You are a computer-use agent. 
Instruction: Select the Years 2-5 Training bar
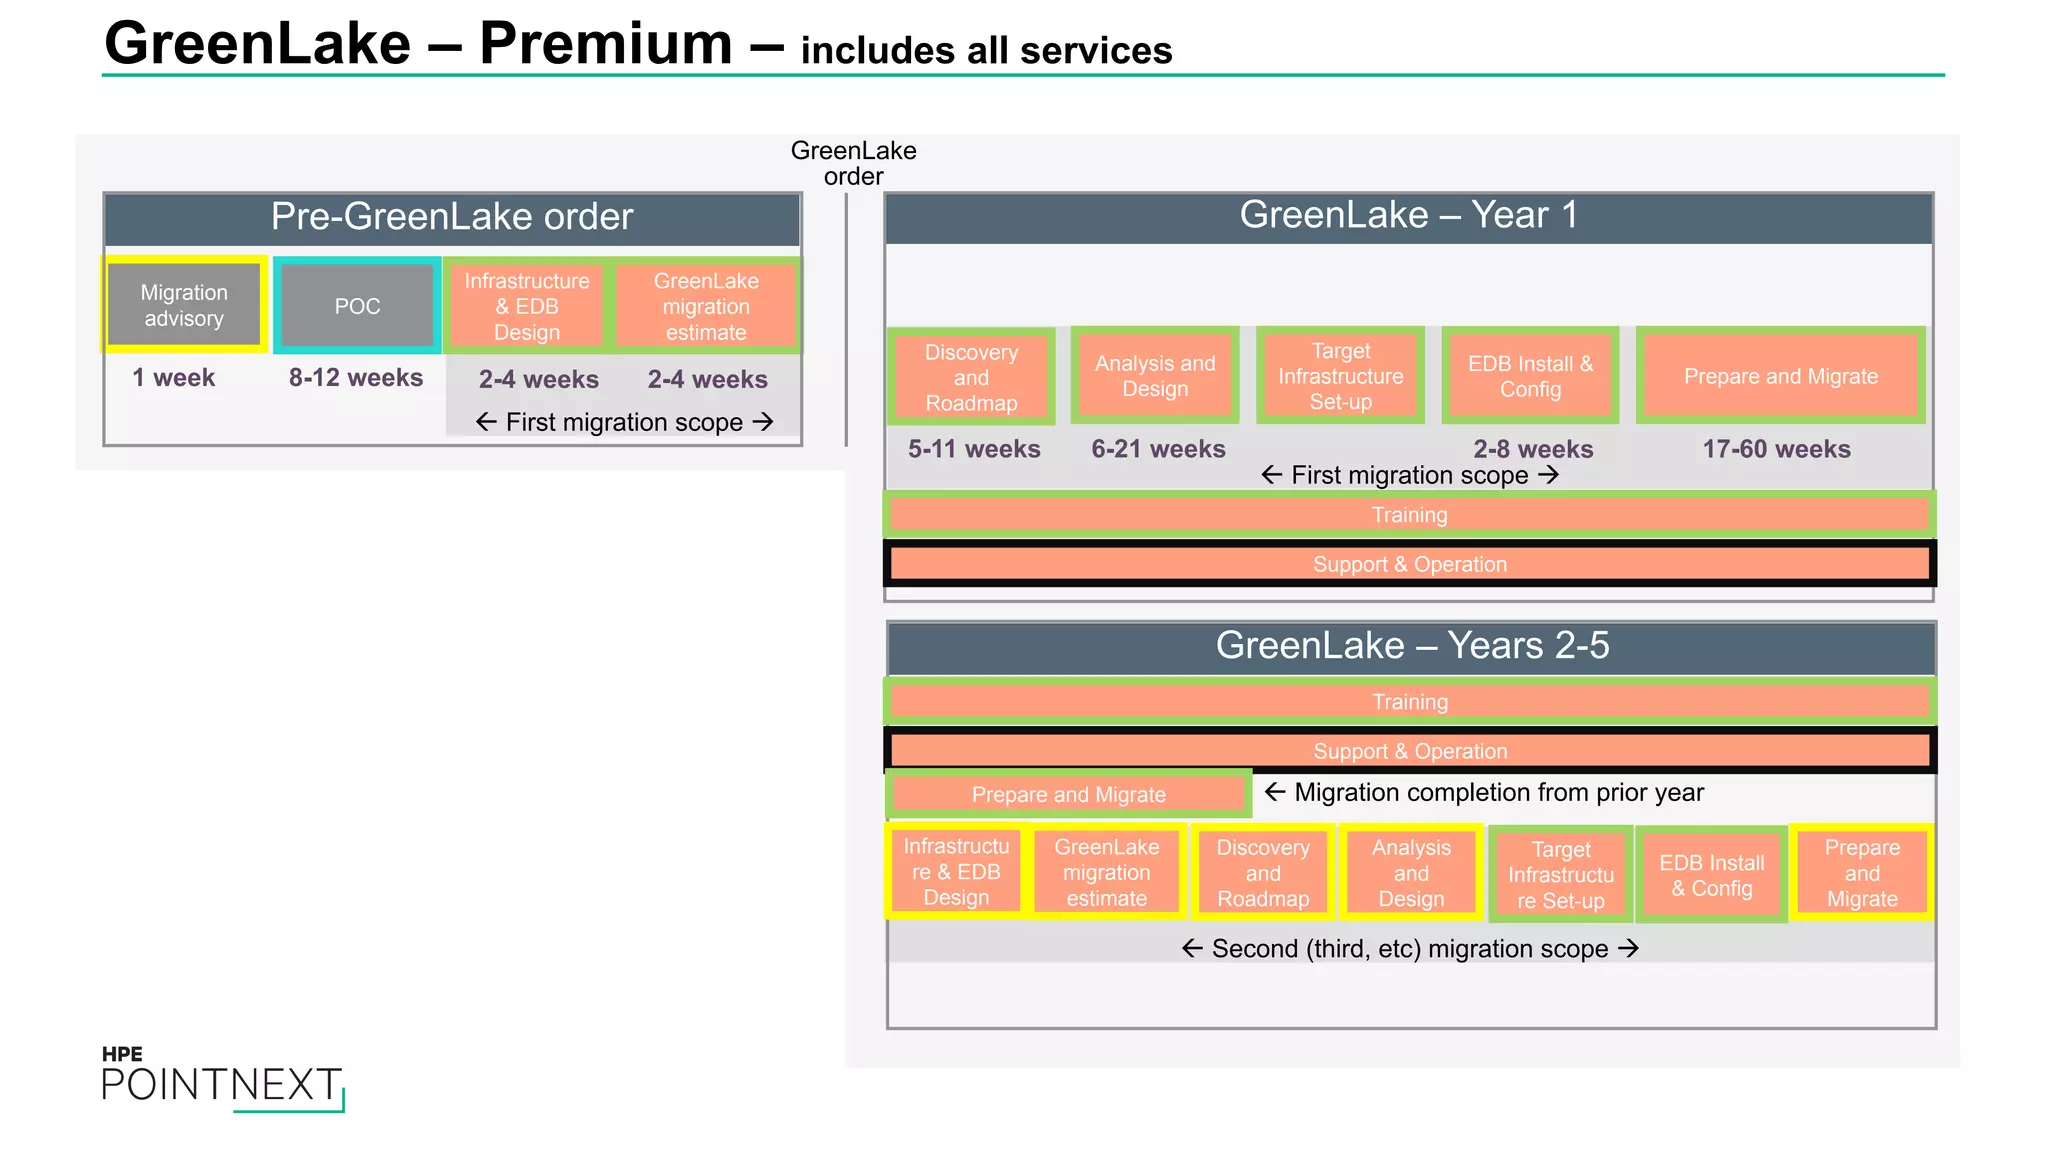[x=1409, y=702]
